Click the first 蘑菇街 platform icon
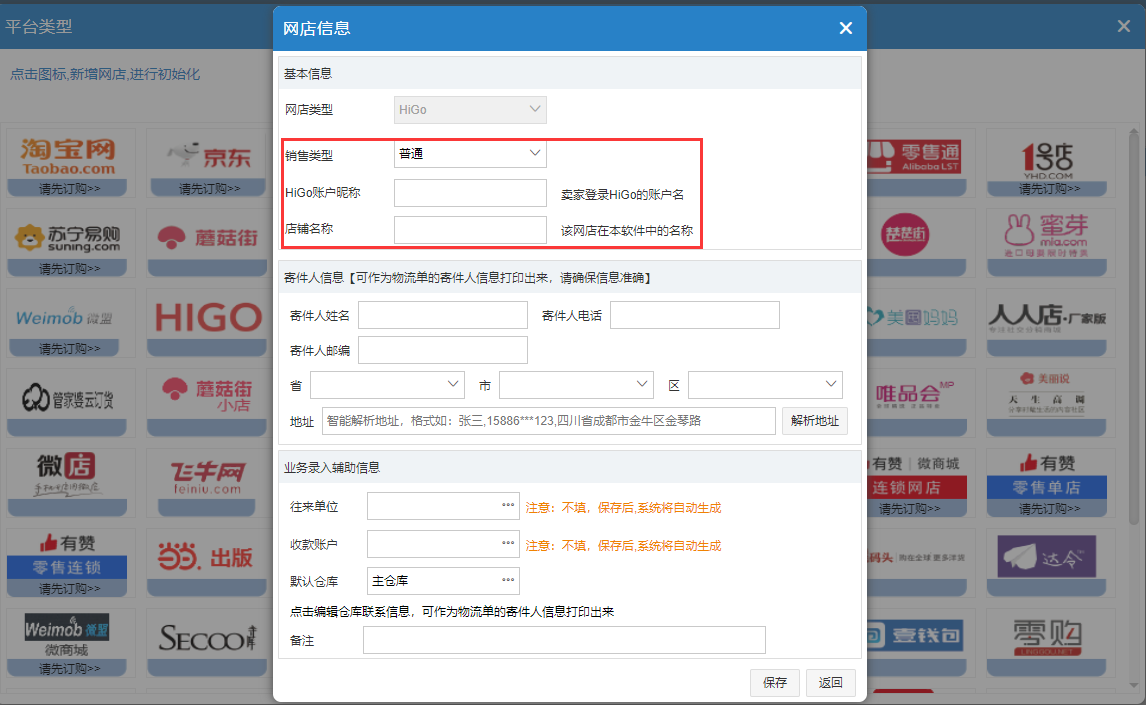This screenshot has height=705, width=1146. 208,237
